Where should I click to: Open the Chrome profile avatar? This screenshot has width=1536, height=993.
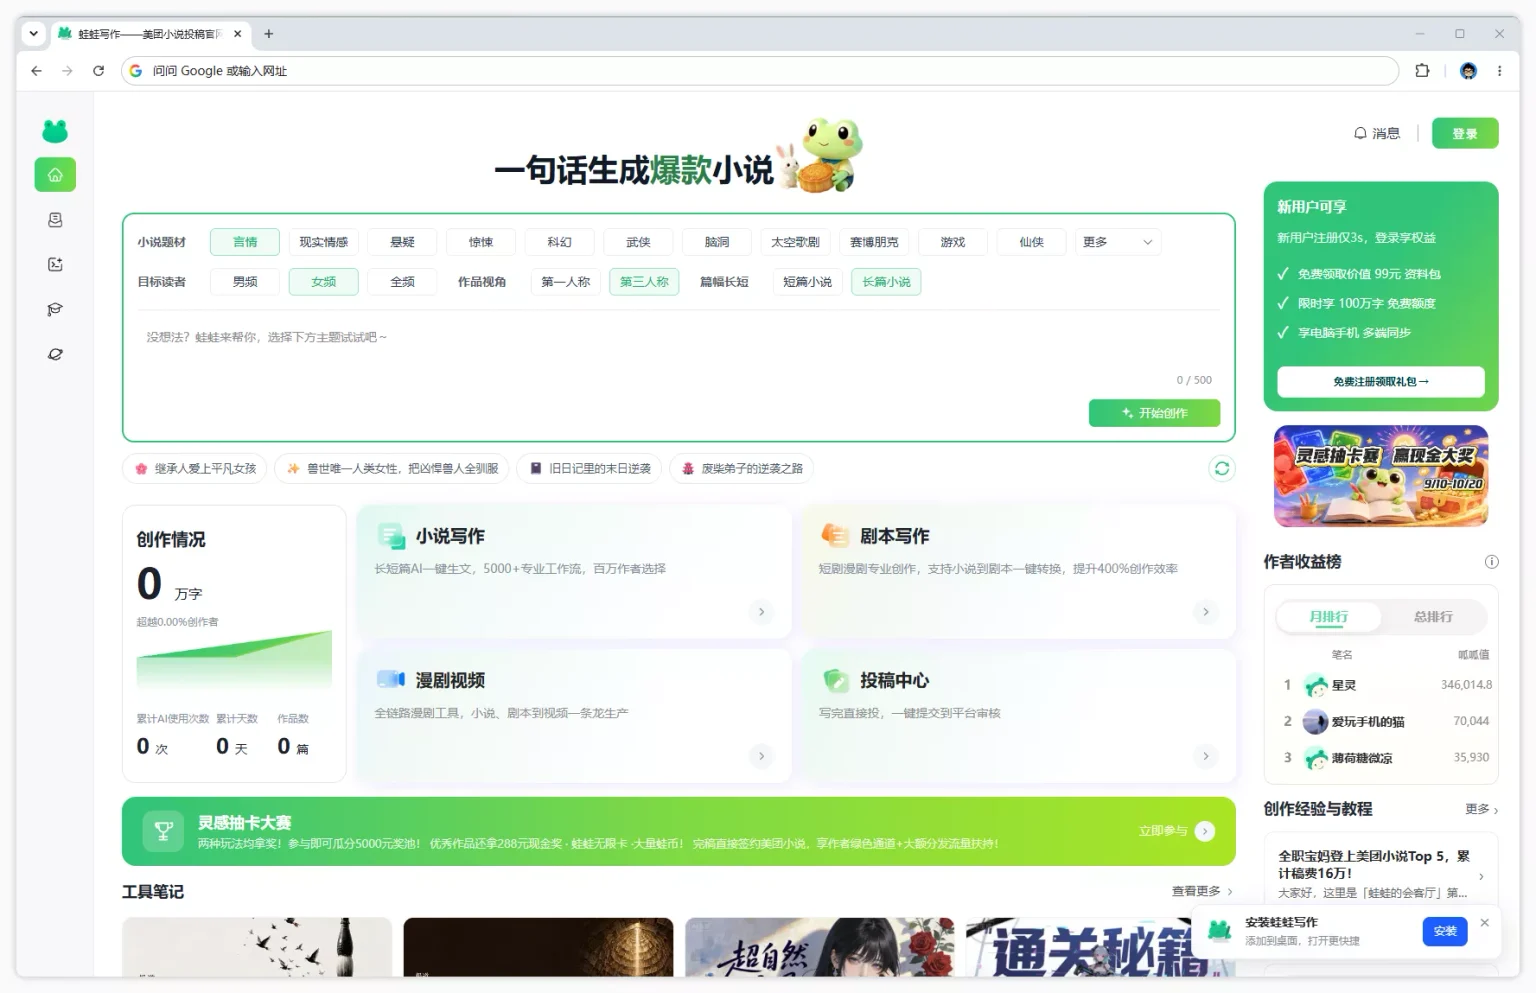(x=1468, y=71)
